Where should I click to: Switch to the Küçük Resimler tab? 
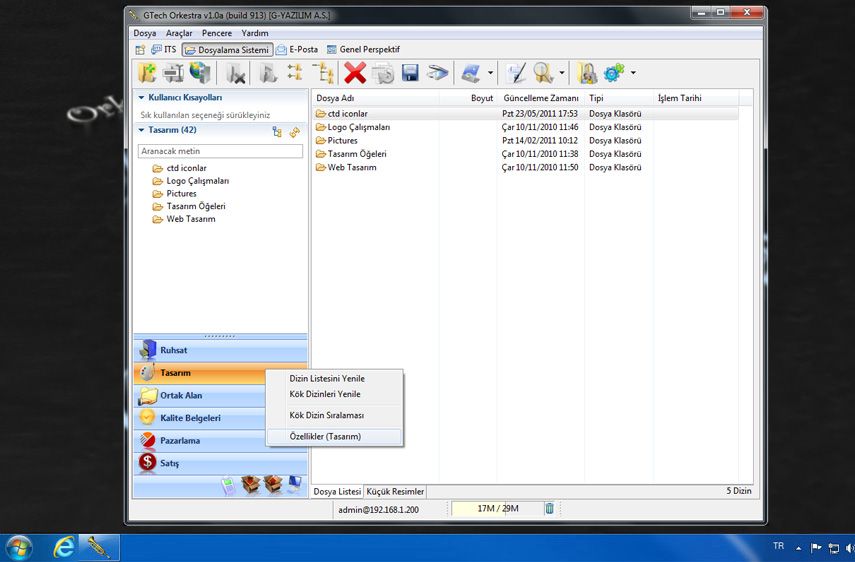pos(396,492)
